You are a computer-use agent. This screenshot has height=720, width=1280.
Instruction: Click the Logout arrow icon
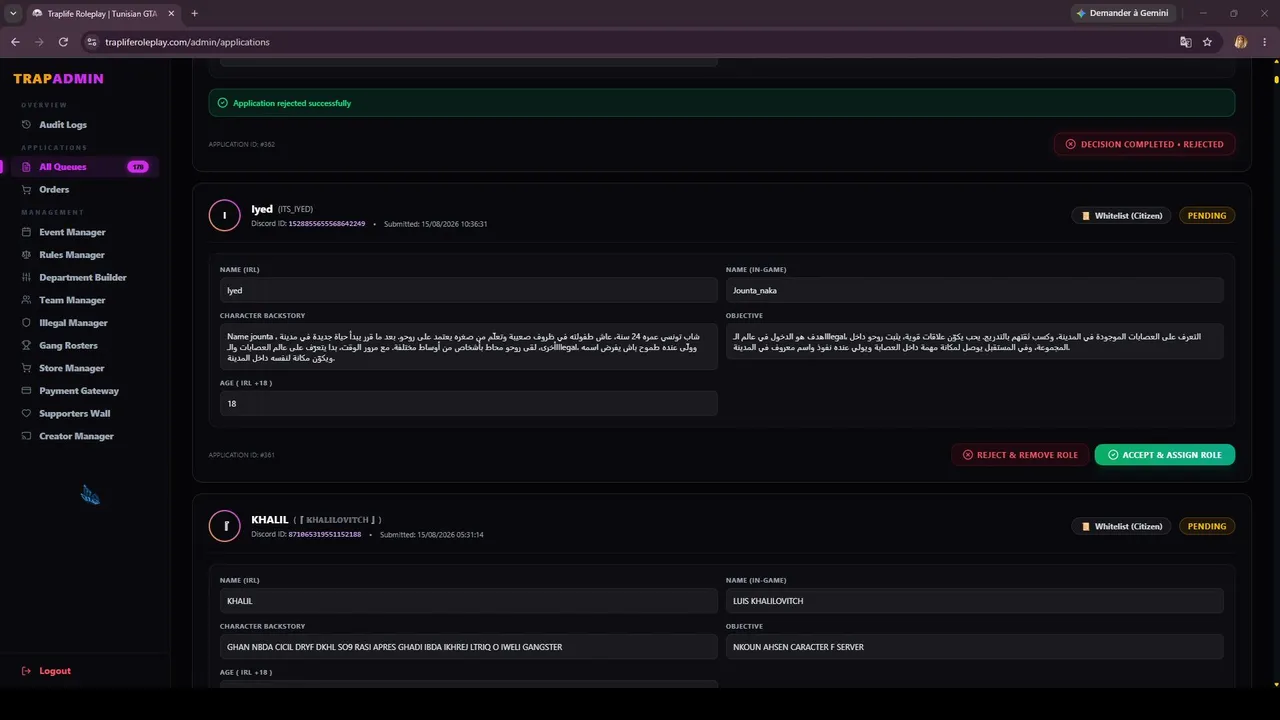27,671
